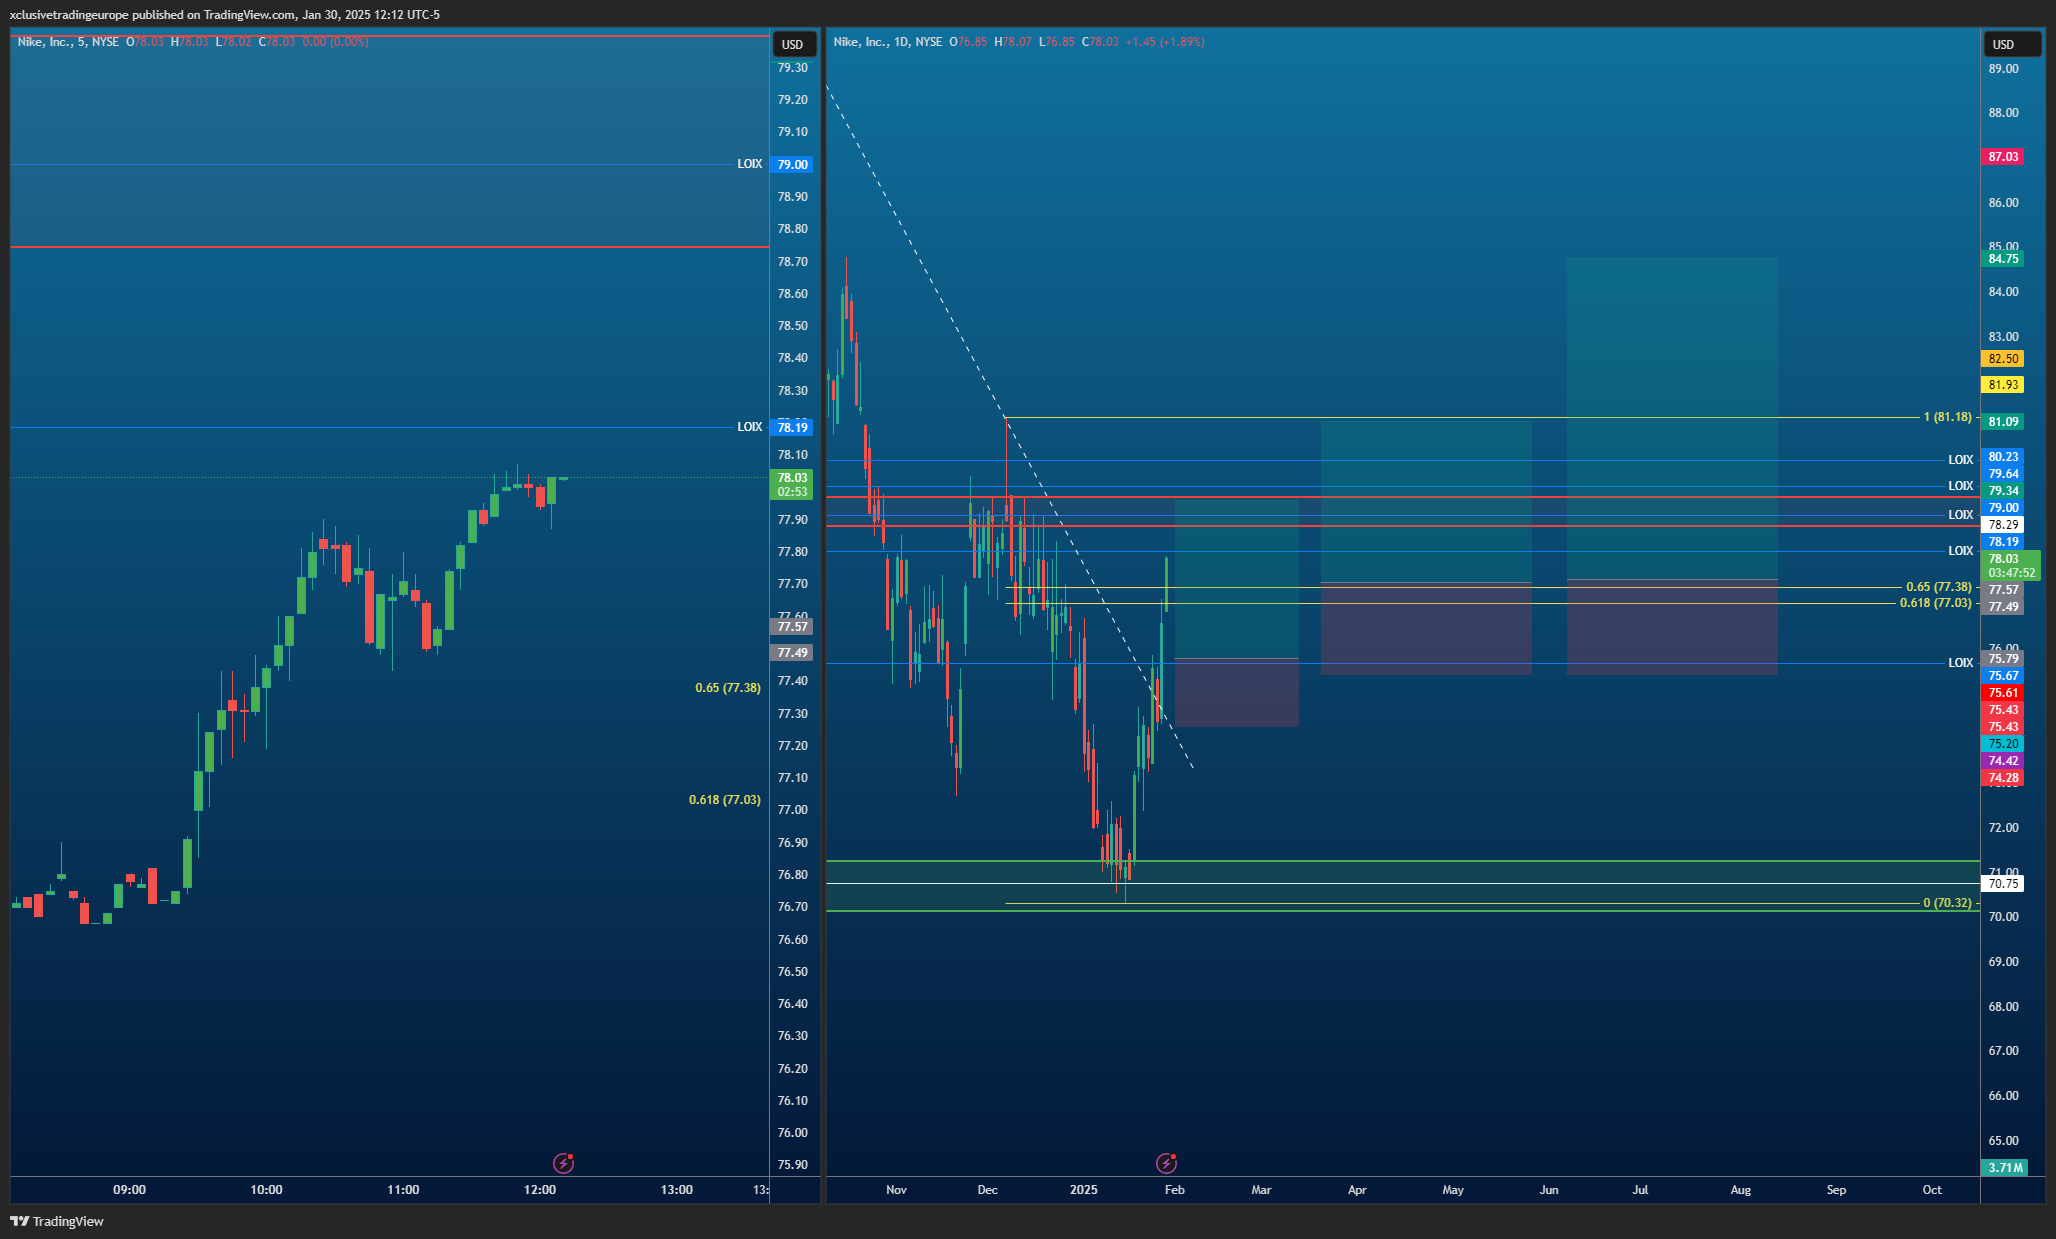
Task: Click the 75.90 tick on the 5-minute price axis
Action: tap(793, 1165)
